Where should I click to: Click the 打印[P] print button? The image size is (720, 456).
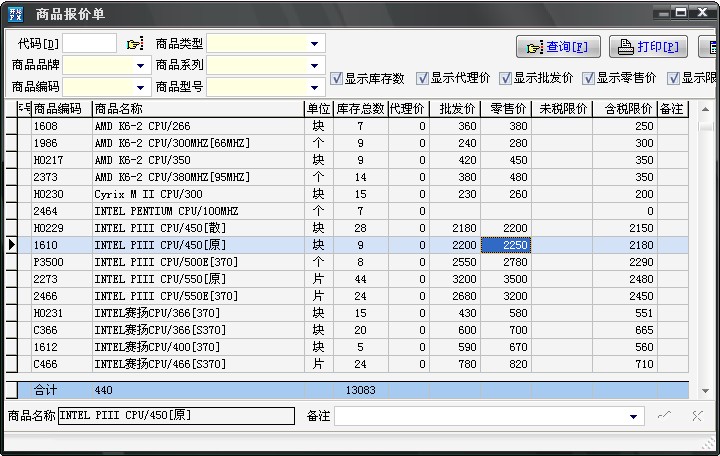[x=648, y=46]
